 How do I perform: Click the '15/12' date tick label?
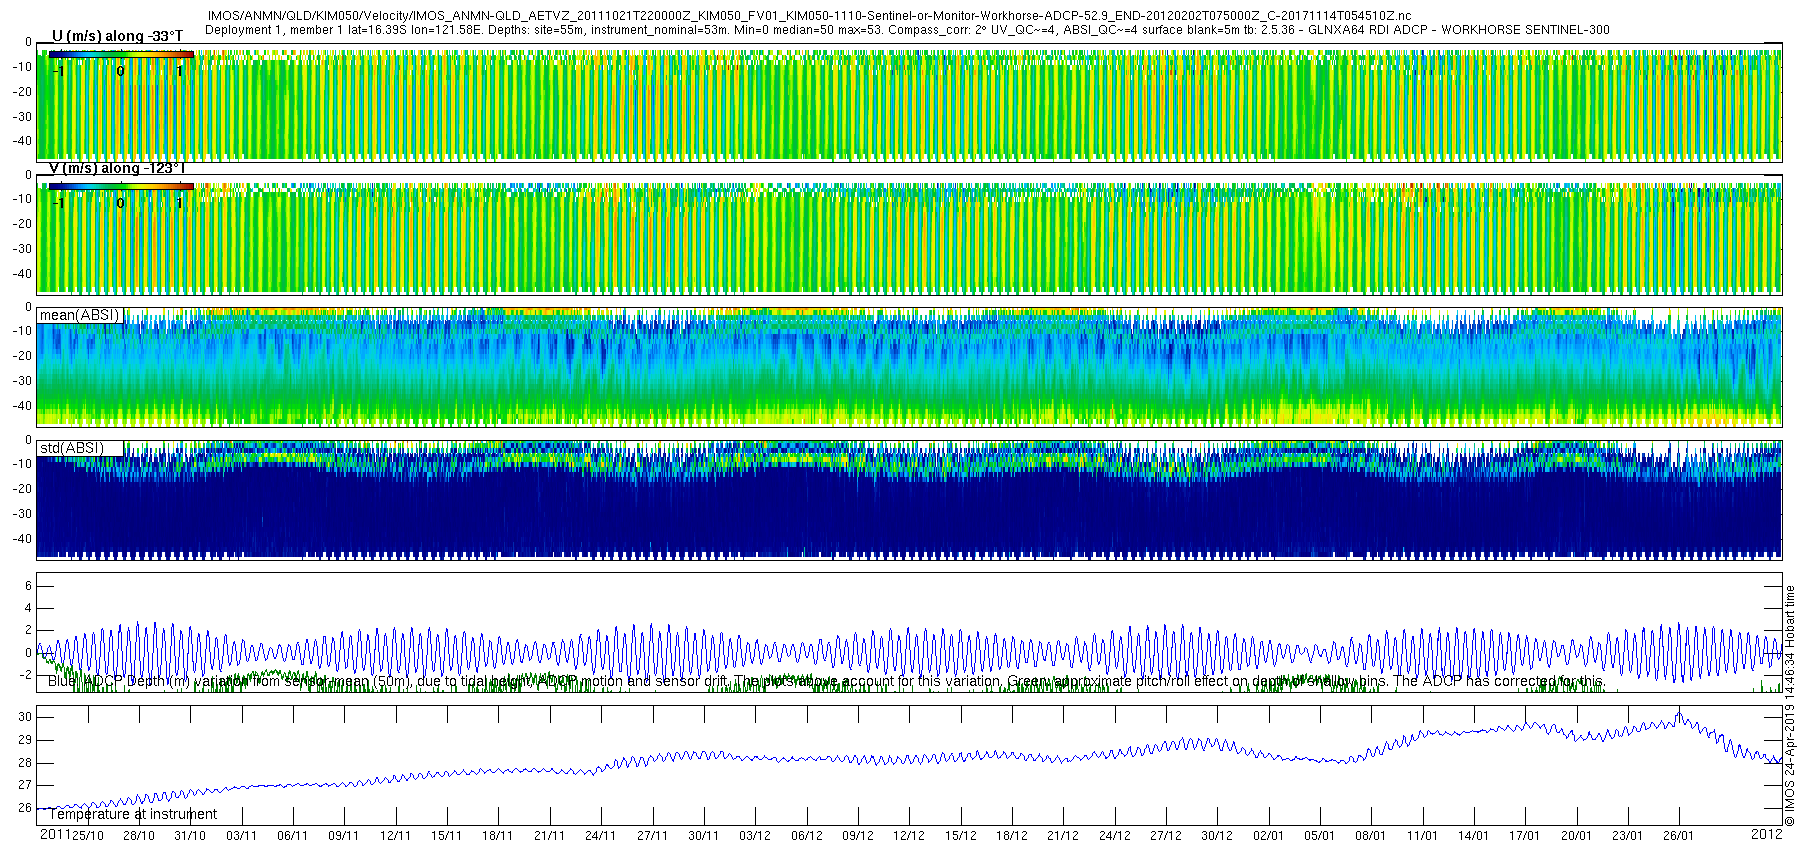[x=960, y=836]
